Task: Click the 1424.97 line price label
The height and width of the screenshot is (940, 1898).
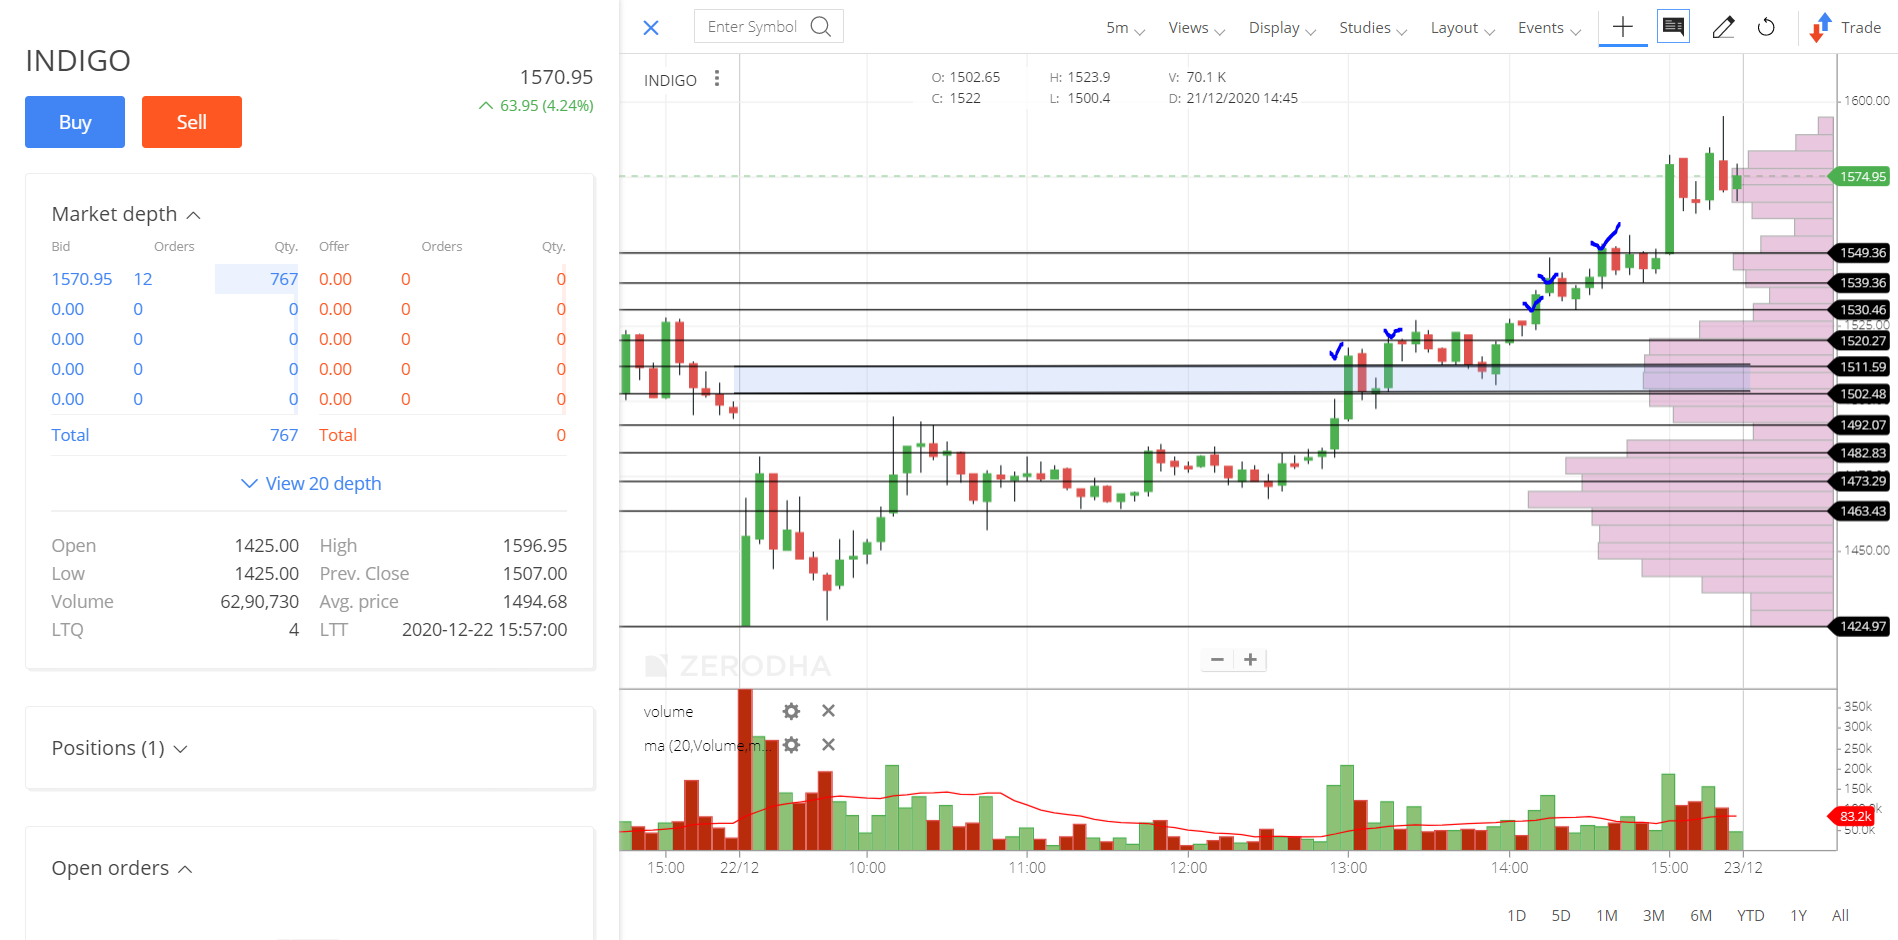Action: (x=1861, y=627)
